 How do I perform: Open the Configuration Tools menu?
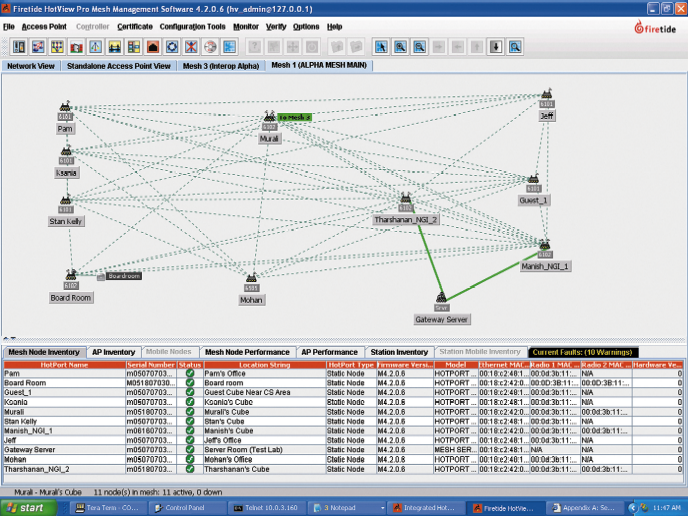[193, 27]
